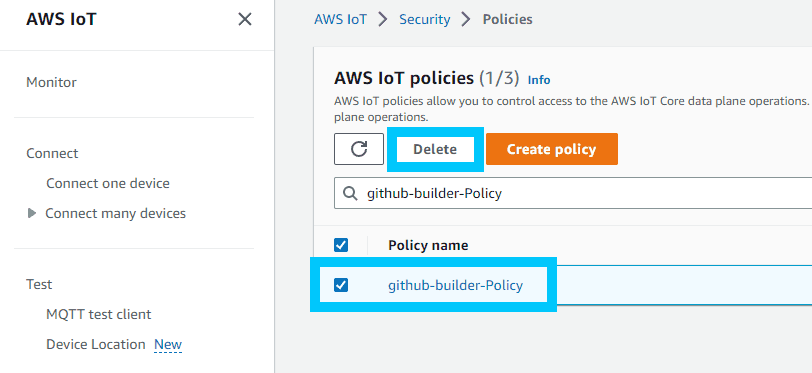Click the AWS IoT policies (1/3) heading
This screenshot has height=373, width=812.
click(x=427, y=78)
